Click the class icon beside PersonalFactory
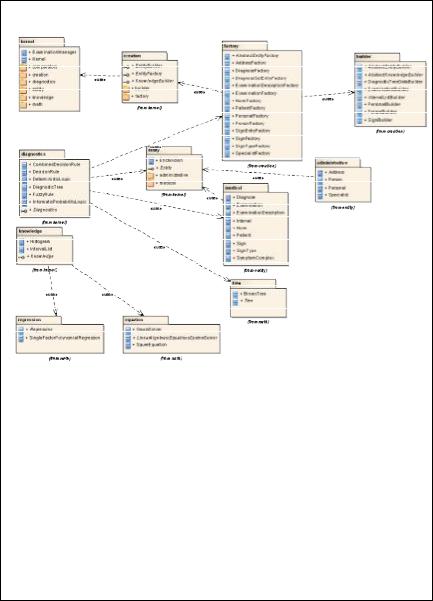 point(227,116)
